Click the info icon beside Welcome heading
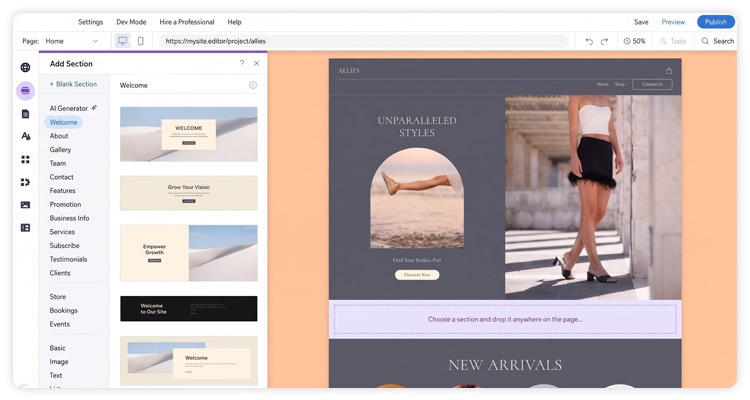Screen dimensions: 750x400 (x=253, y=85)
